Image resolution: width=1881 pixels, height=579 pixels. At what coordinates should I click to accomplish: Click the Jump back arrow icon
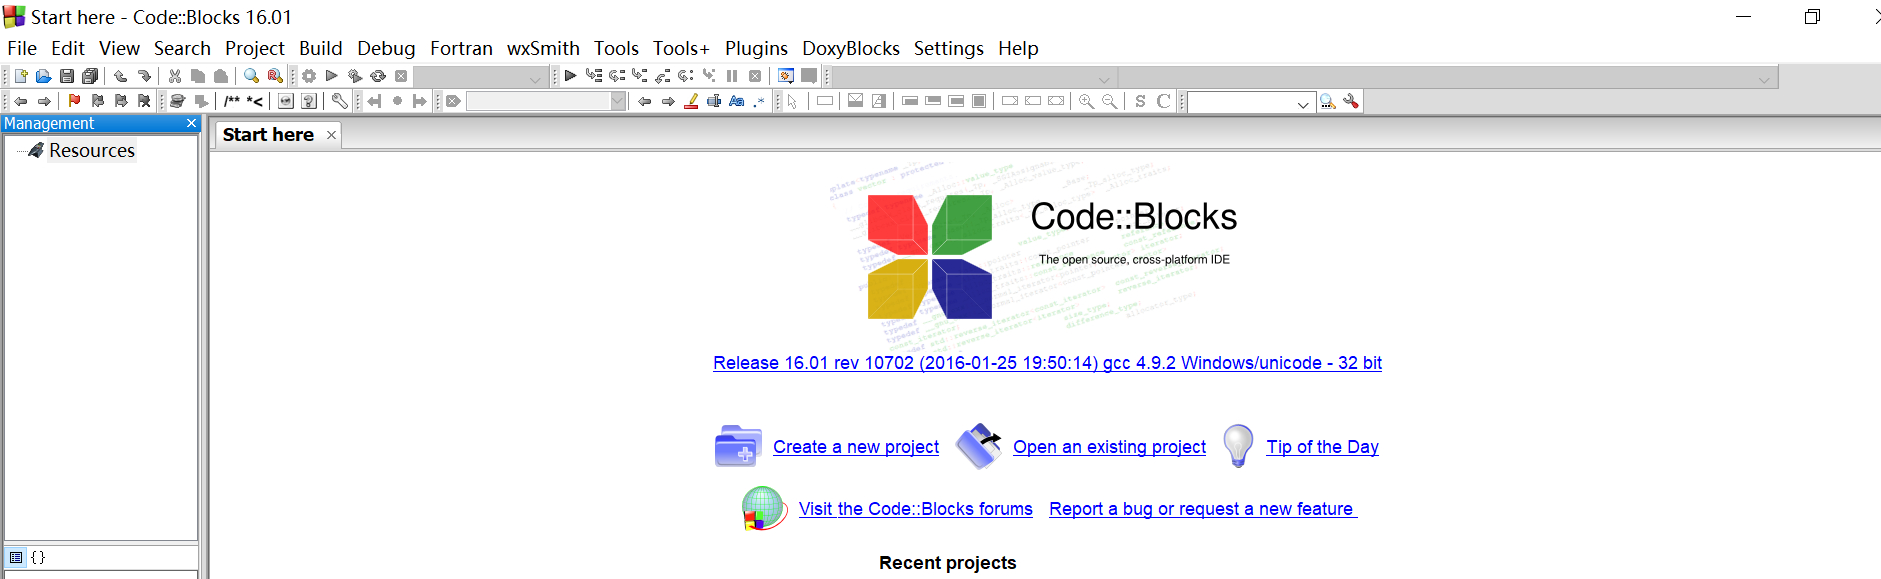coord(21,101)
